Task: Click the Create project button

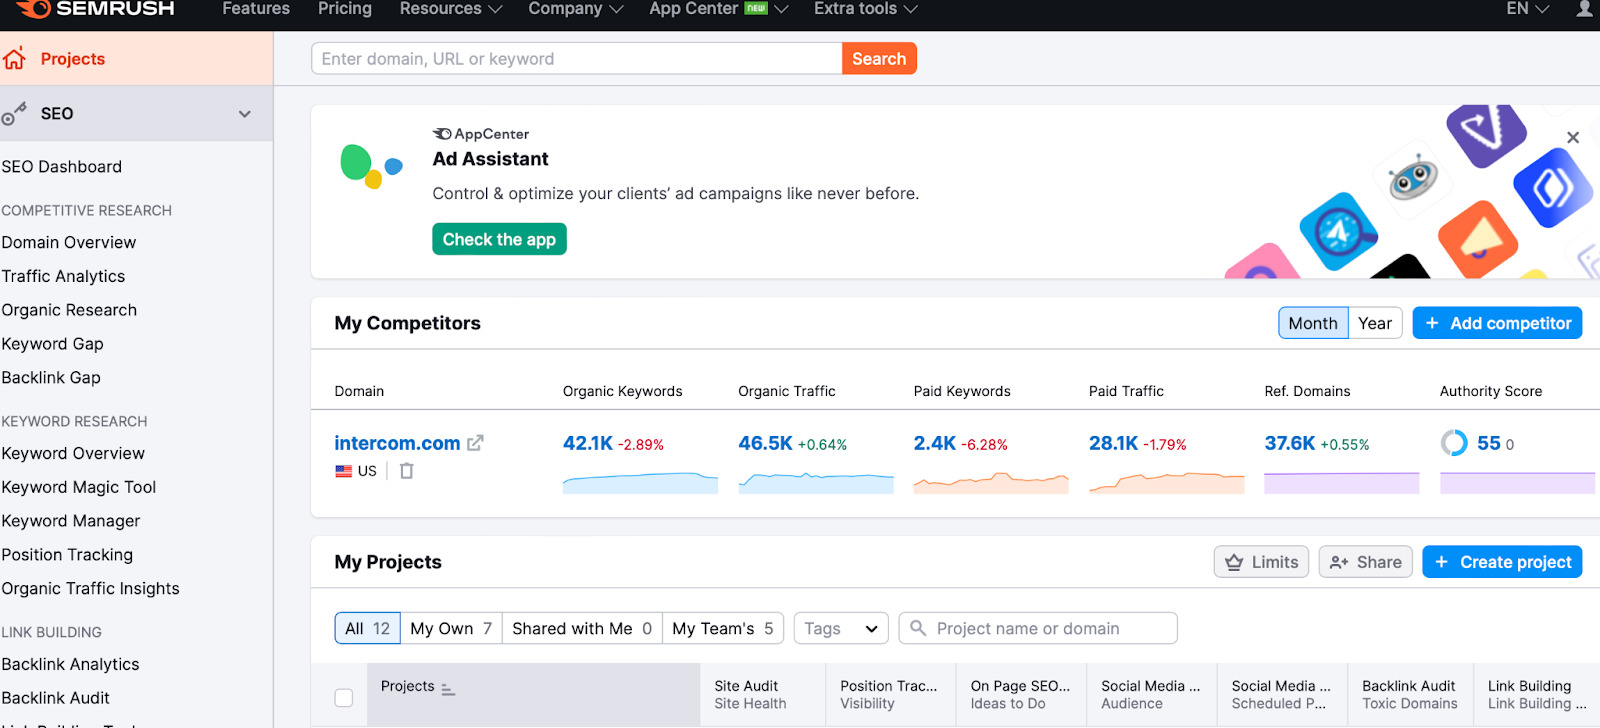Action: coord(1502,562)
